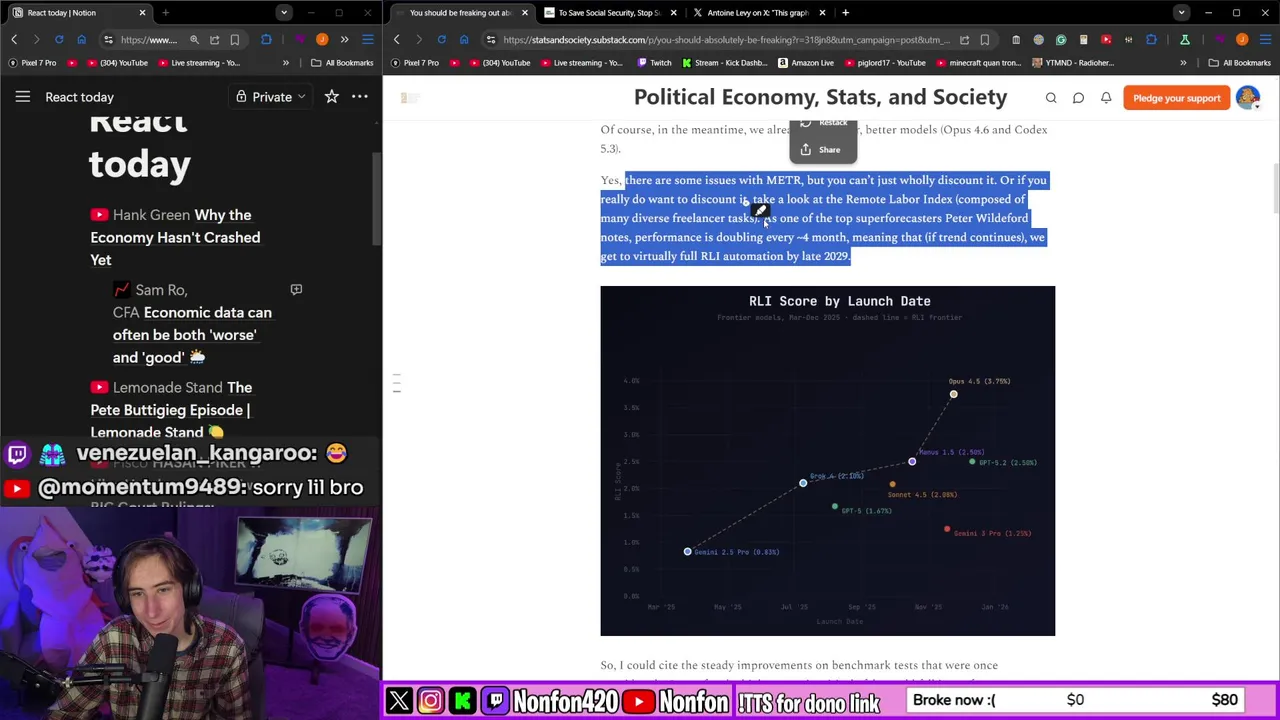Open red YouTube extension in Substack toolbar
This screenshot has width=1280, height=720.
pyautogui.click(x=1106, y=40)
